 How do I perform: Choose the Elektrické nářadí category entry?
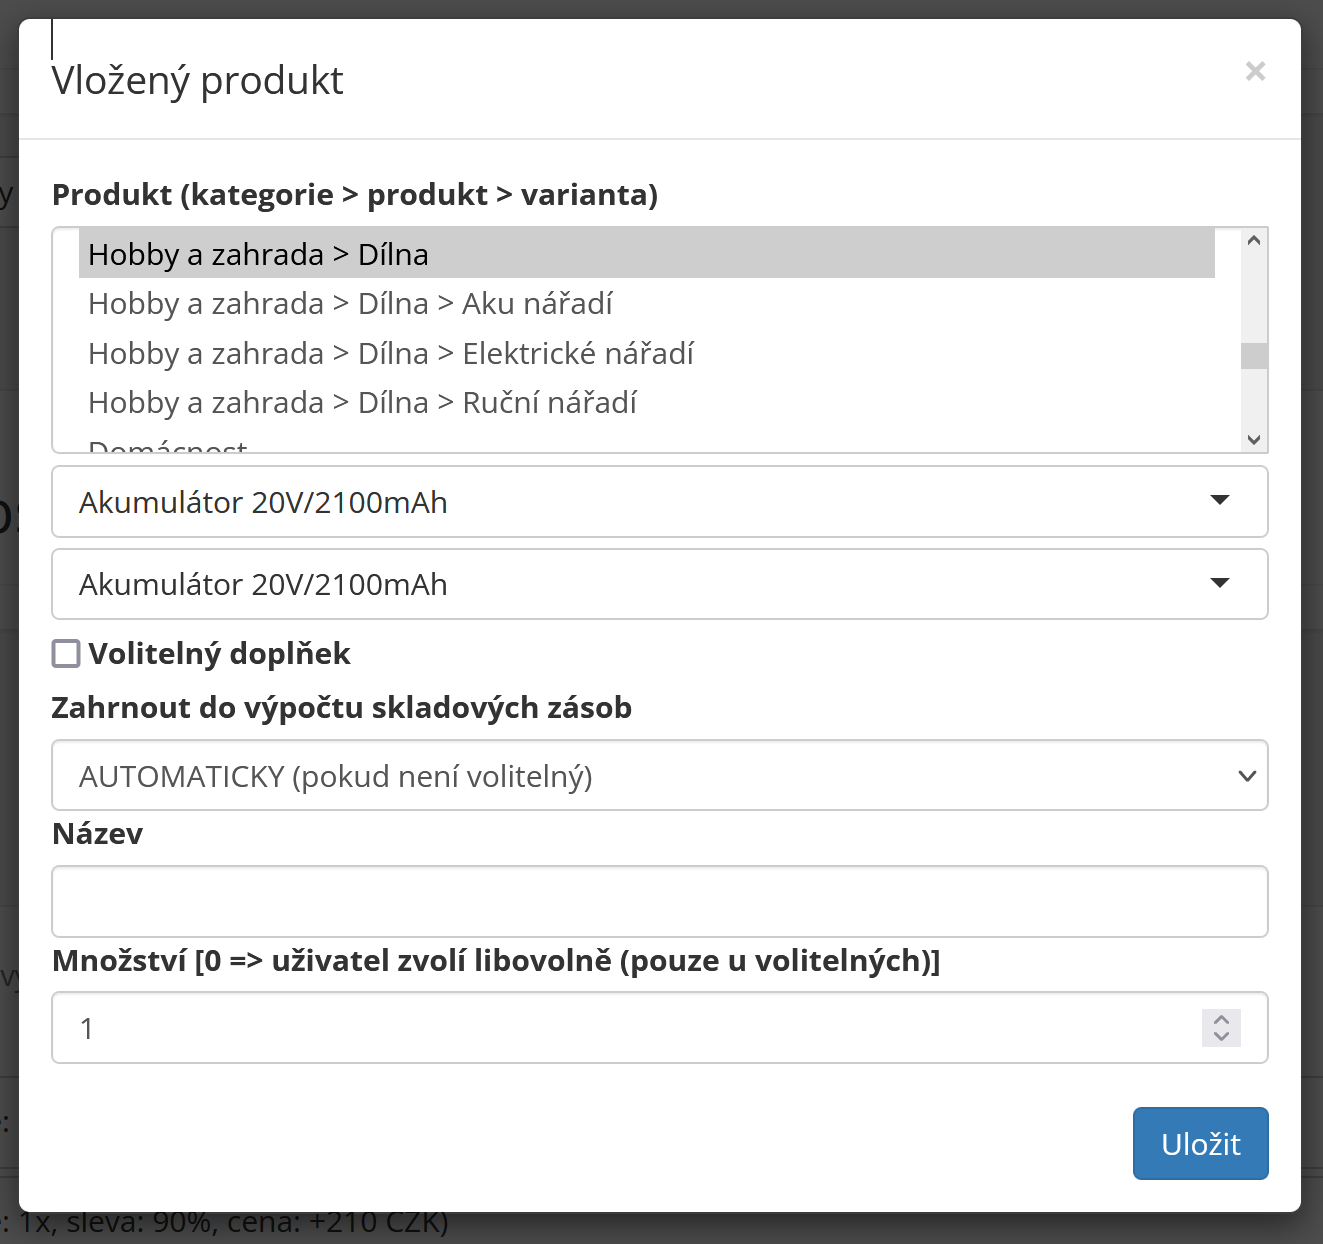point(647,353)
